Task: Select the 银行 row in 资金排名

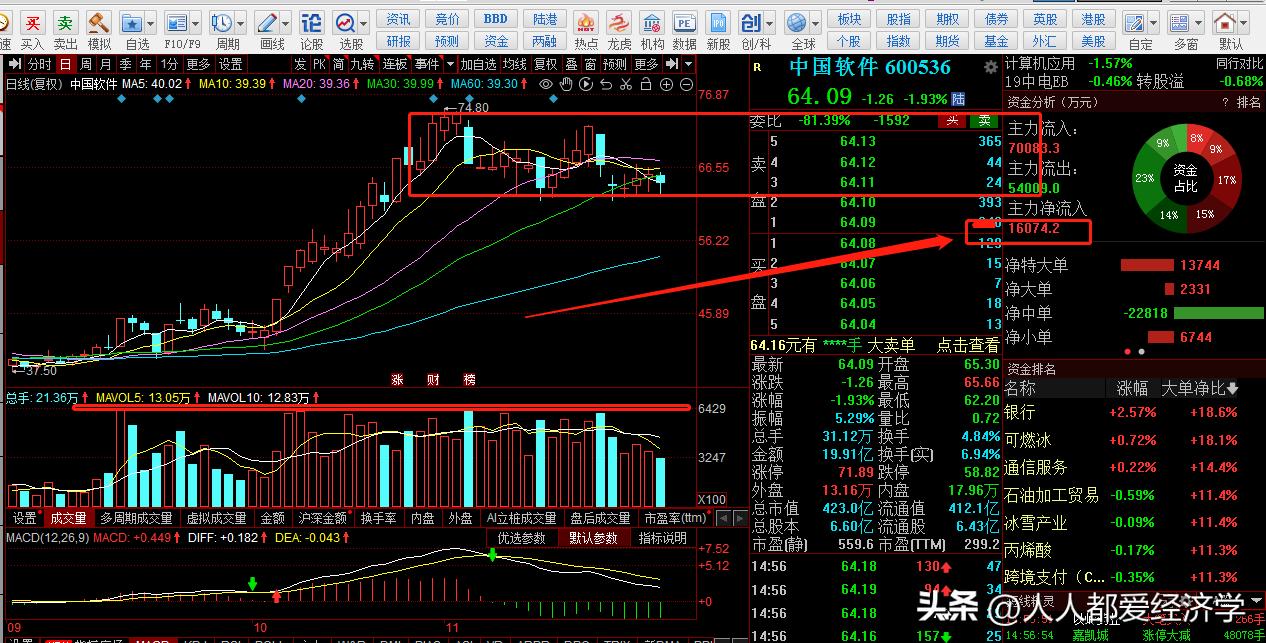Action: 1135,412
